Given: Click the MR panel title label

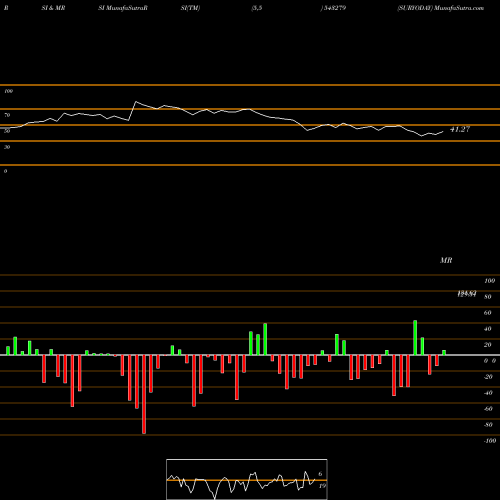Looking at the screenshot, I should (x=446, y=260).
